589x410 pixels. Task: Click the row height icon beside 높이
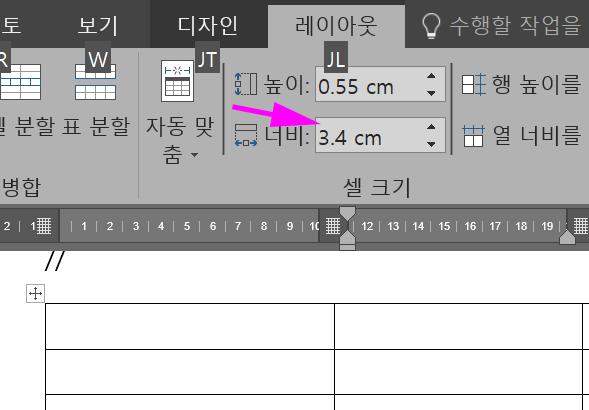(246, 84)
